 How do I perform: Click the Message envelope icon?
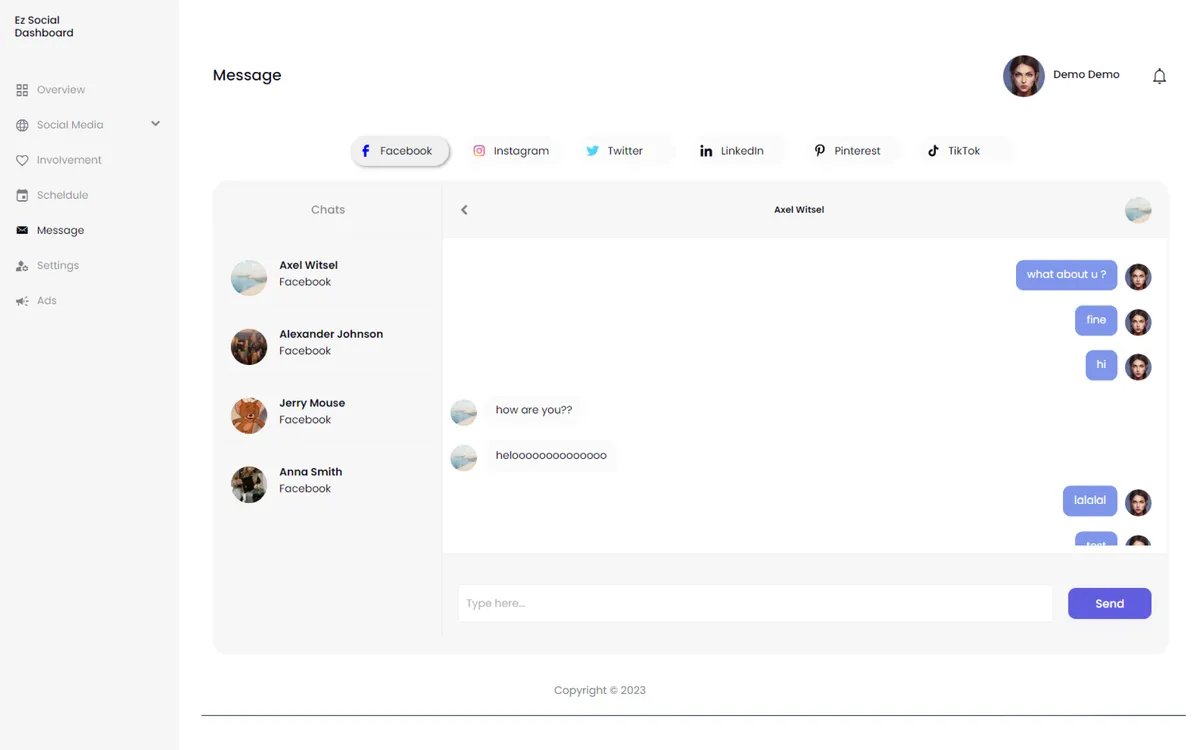point(22,230)
